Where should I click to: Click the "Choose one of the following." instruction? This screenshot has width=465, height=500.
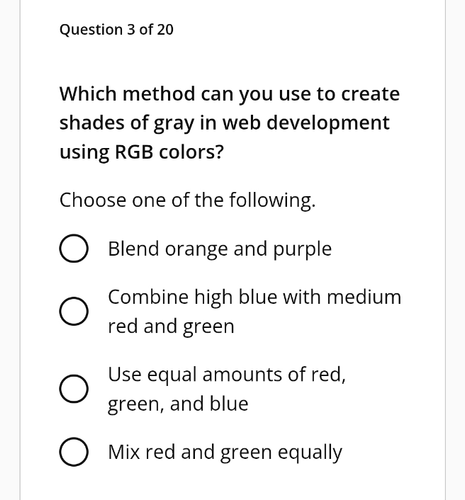(x=187, y=201)
